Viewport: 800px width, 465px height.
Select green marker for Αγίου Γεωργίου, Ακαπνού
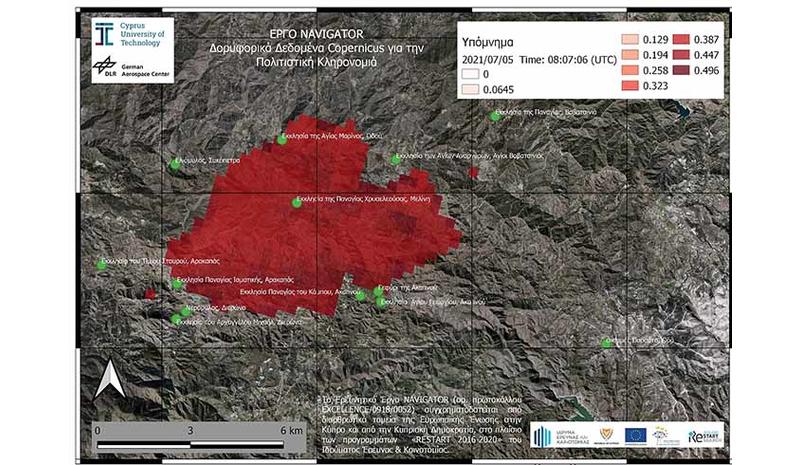pyautogui.click(x=381, y=302)
